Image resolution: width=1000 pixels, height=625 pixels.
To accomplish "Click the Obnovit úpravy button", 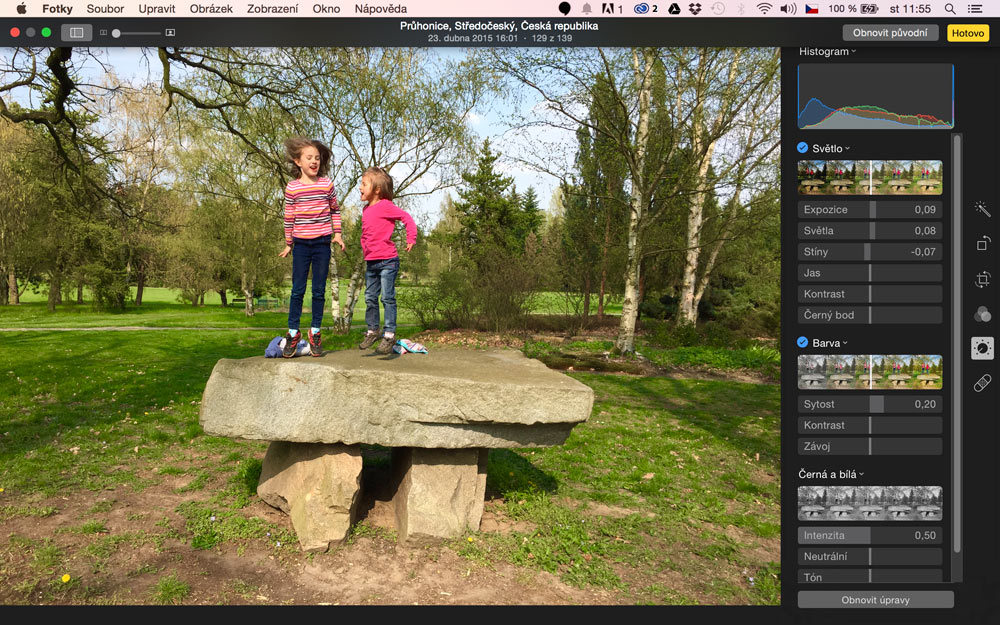I will (x=875, y=600).
